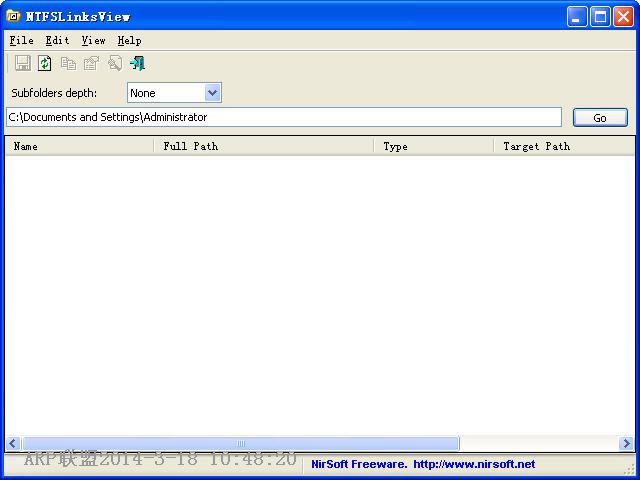Click the Go button
This screenshot has height=480, width=640.
click(x=600, y=118)
